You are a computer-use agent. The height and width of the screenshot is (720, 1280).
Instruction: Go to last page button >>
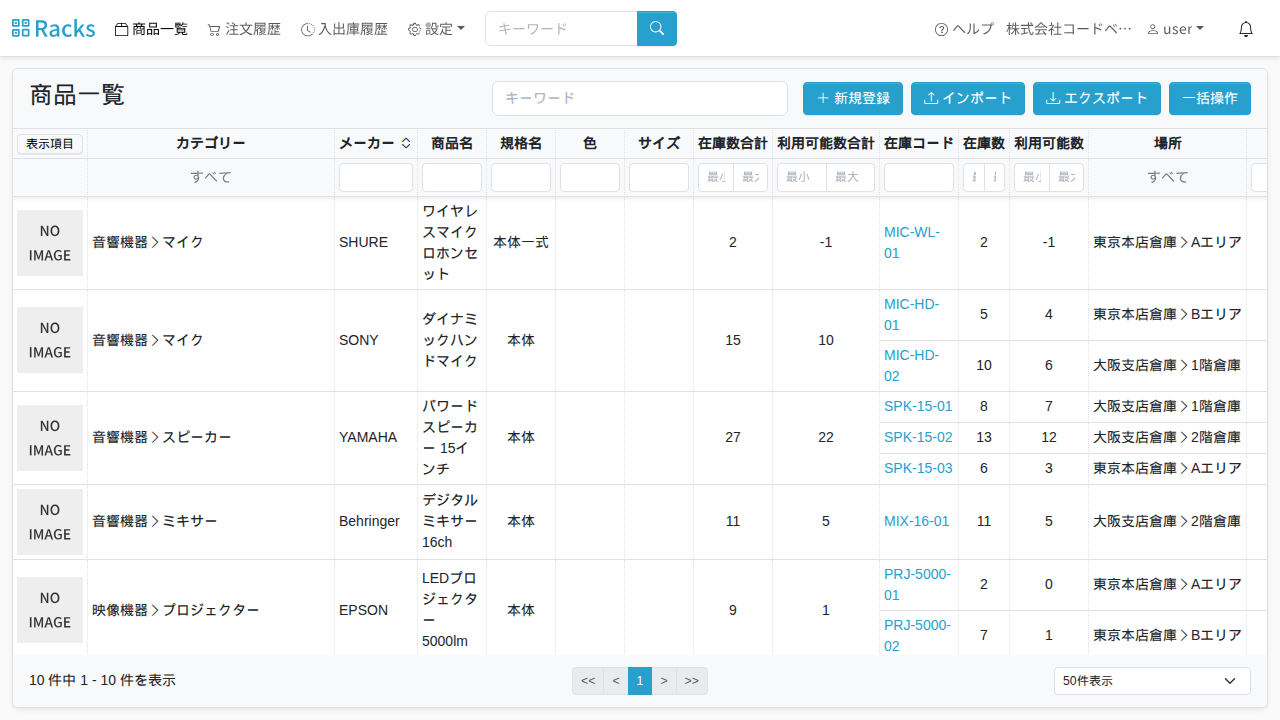pos(692,681)
